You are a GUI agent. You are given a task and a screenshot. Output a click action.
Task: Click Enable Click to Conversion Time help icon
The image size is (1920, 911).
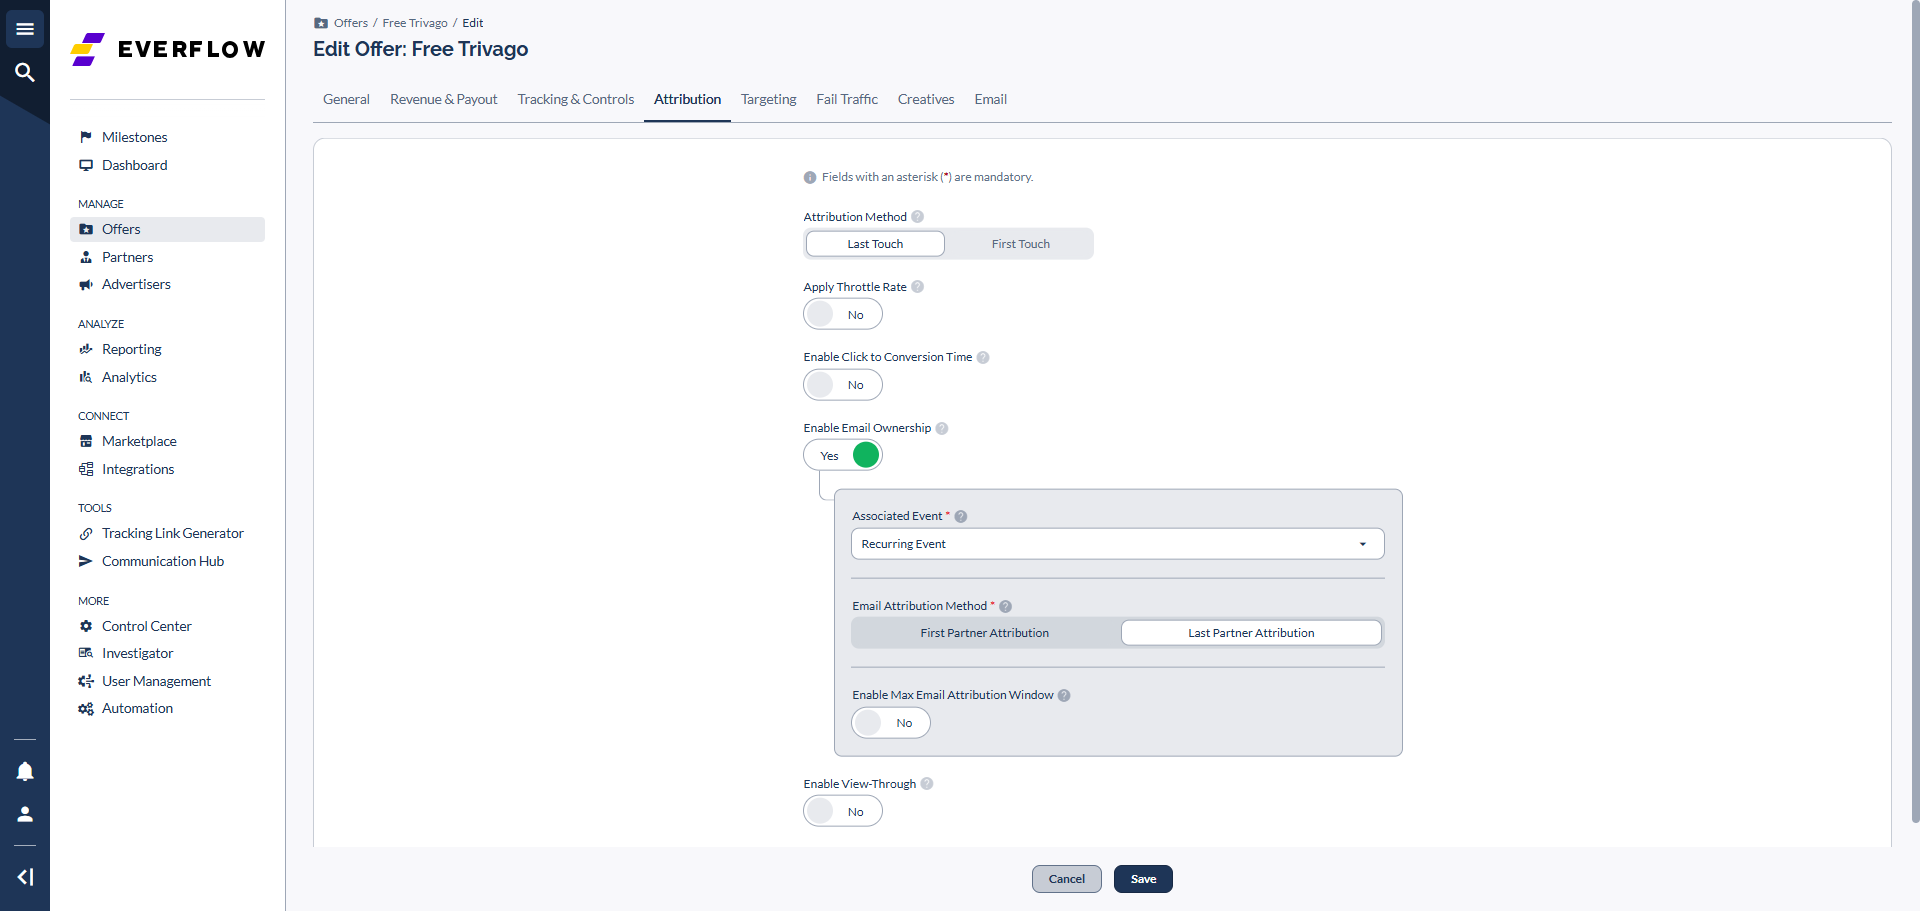click(983, 357)
